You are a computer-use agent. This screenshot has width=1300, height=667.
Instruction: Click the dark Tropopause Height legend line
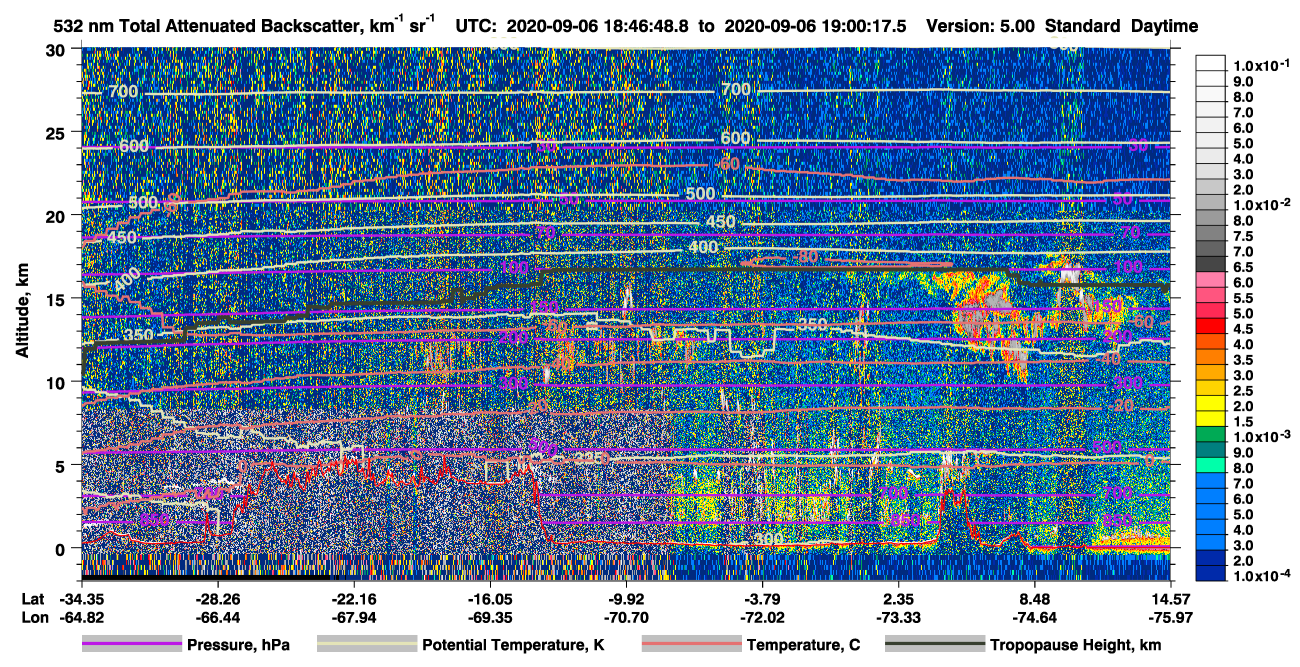(935, 645)
